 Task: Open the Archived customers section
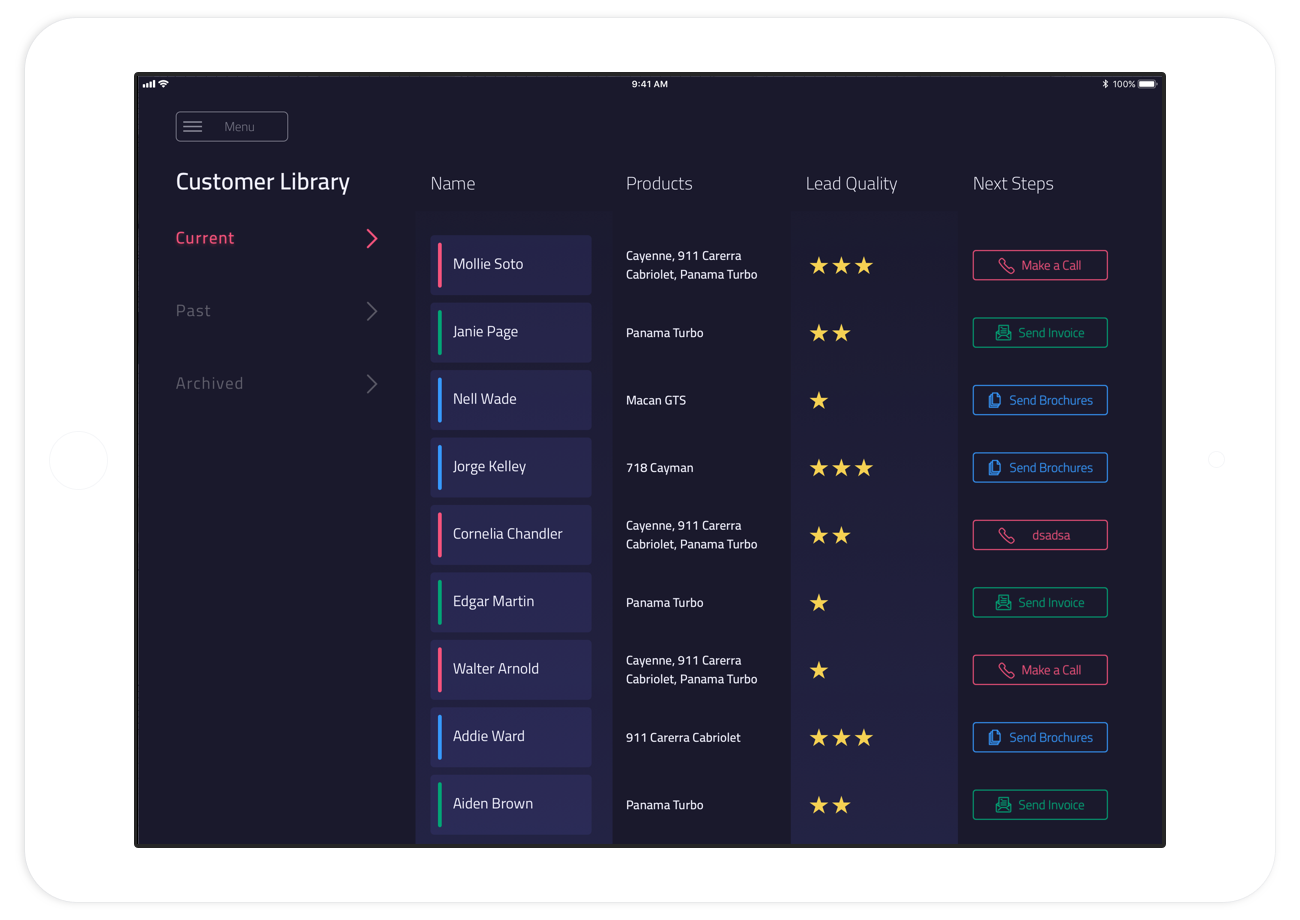[209, 383]
